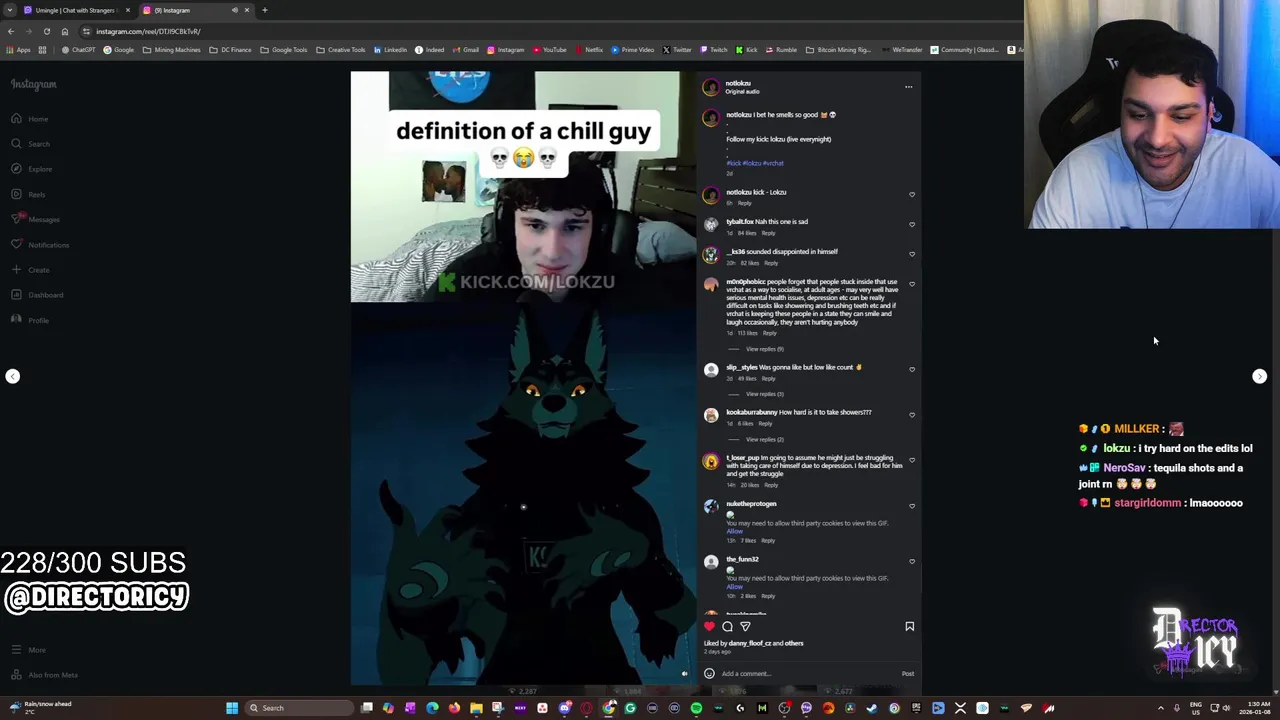The height and width of the screenshot is (720, 1280).
Task: Open ChatGPT bookmark
Action: [x=78, y=50]
